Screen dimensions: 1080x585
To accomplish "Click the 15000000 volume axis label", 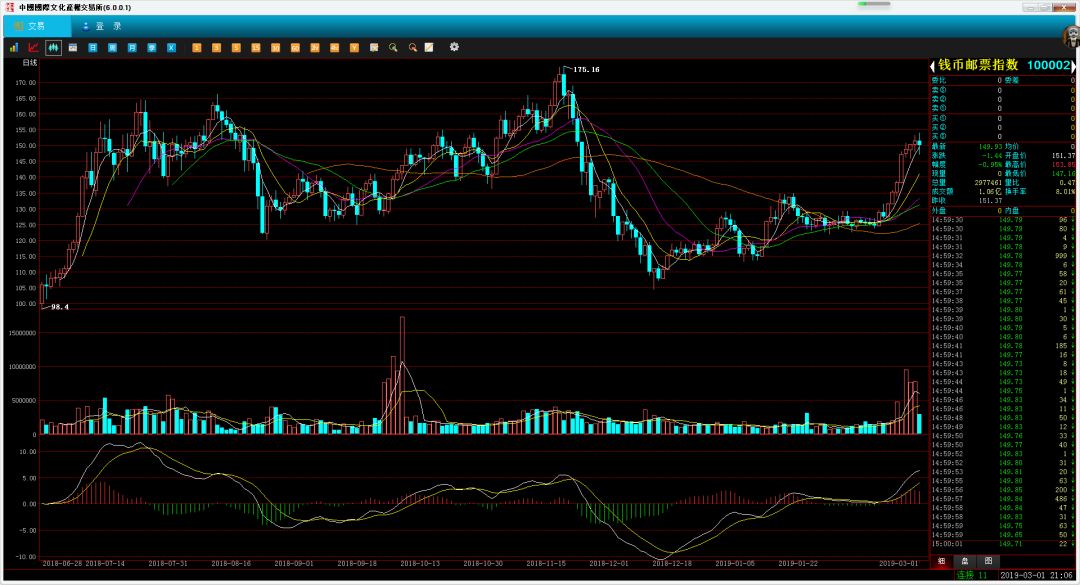I will (x=22, y=333).
